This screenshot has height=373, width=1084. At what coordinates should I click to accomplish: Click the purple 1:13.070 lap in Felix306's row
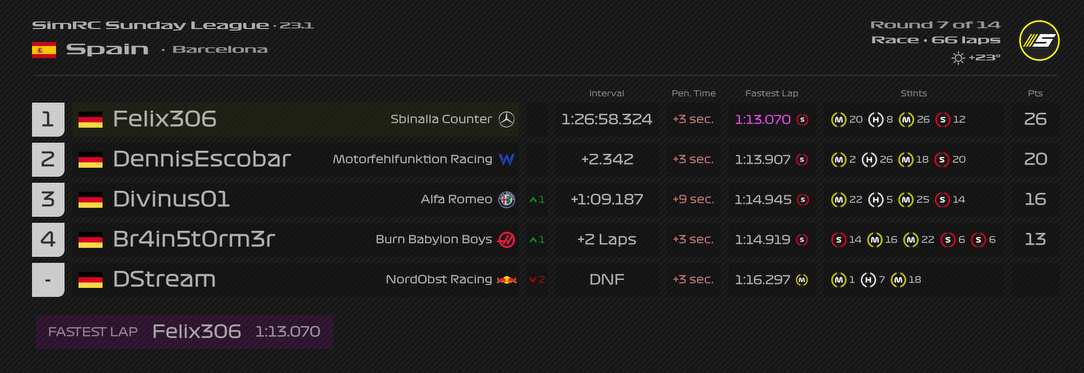coord(763,119)
